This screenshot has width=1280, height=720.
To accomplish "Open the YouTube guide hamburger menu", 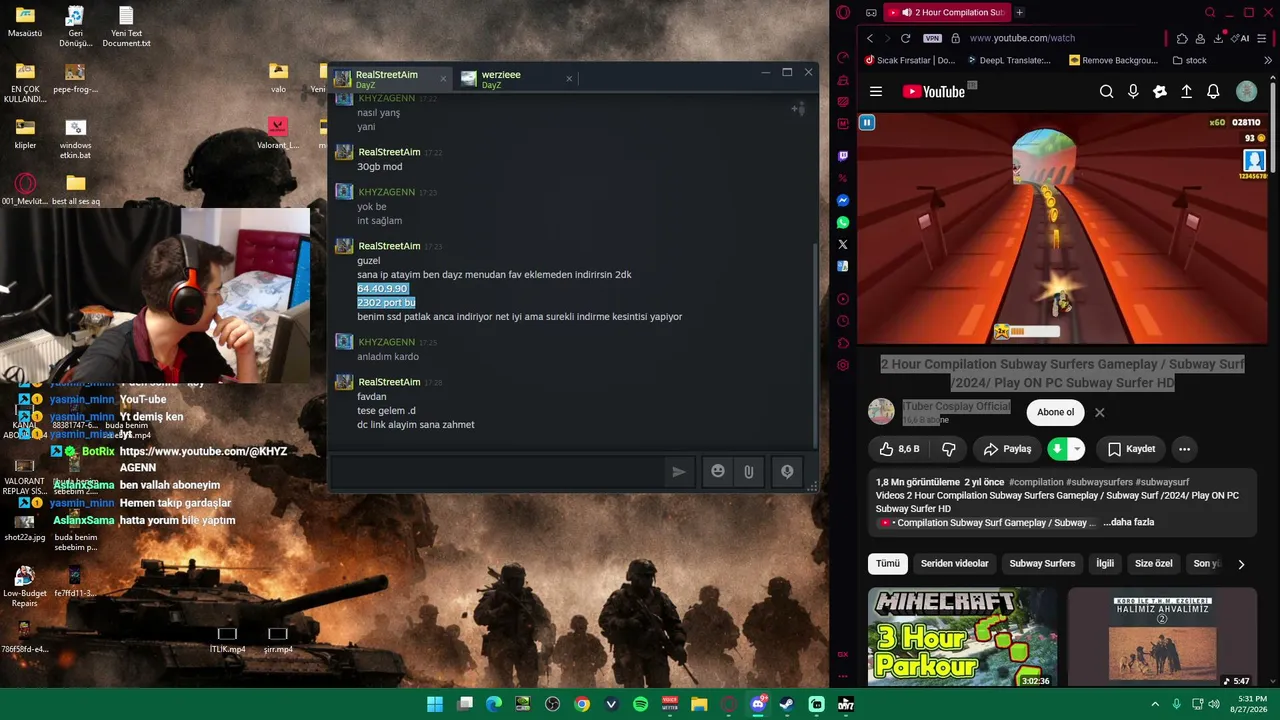I will [x=876, y=92].
